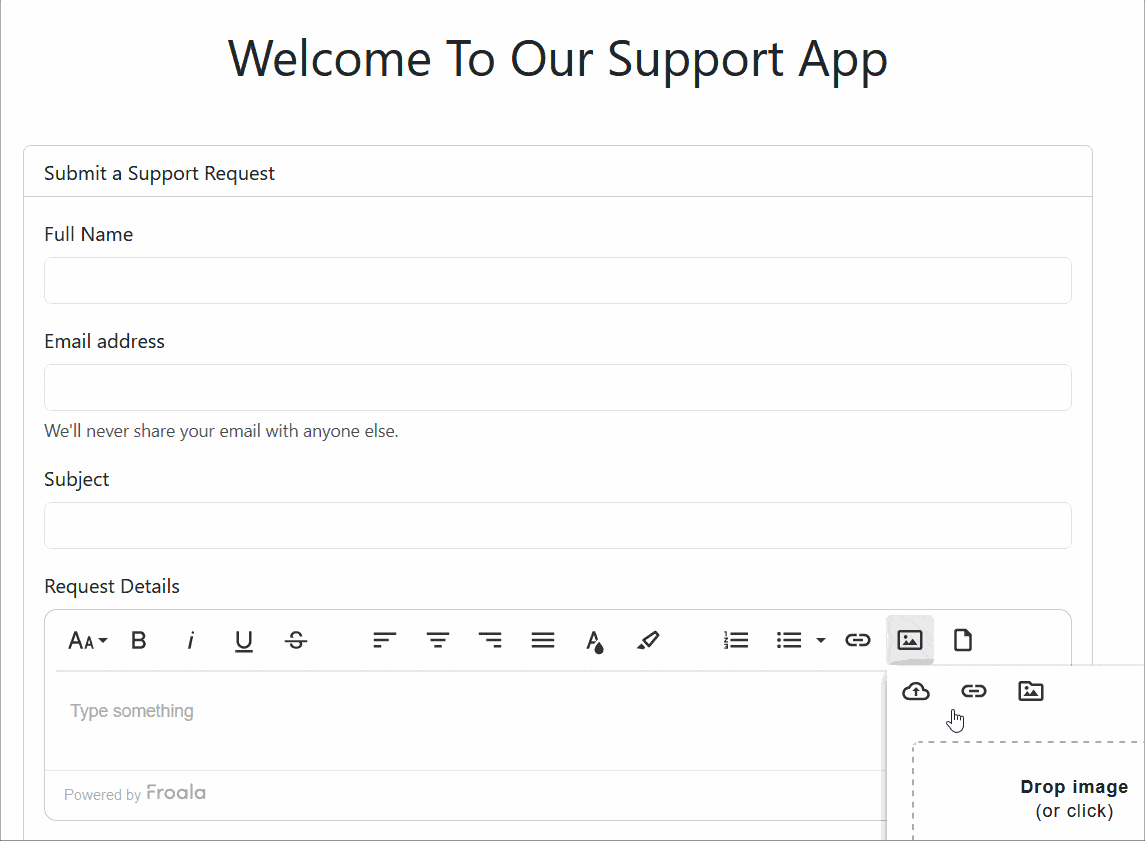Select the image by URL option

973,690
